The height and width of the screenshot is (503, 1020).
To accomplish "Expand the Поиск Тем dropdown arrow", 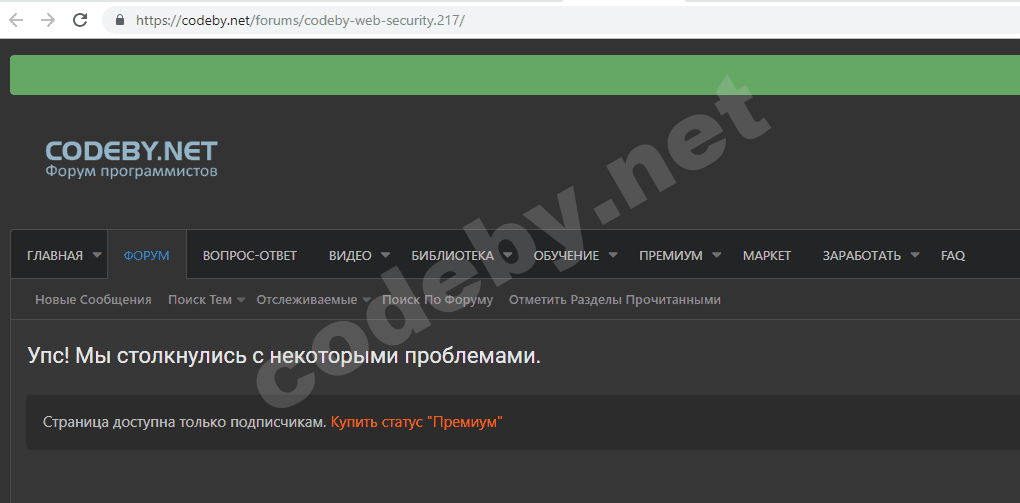I will tap(241, 300).
